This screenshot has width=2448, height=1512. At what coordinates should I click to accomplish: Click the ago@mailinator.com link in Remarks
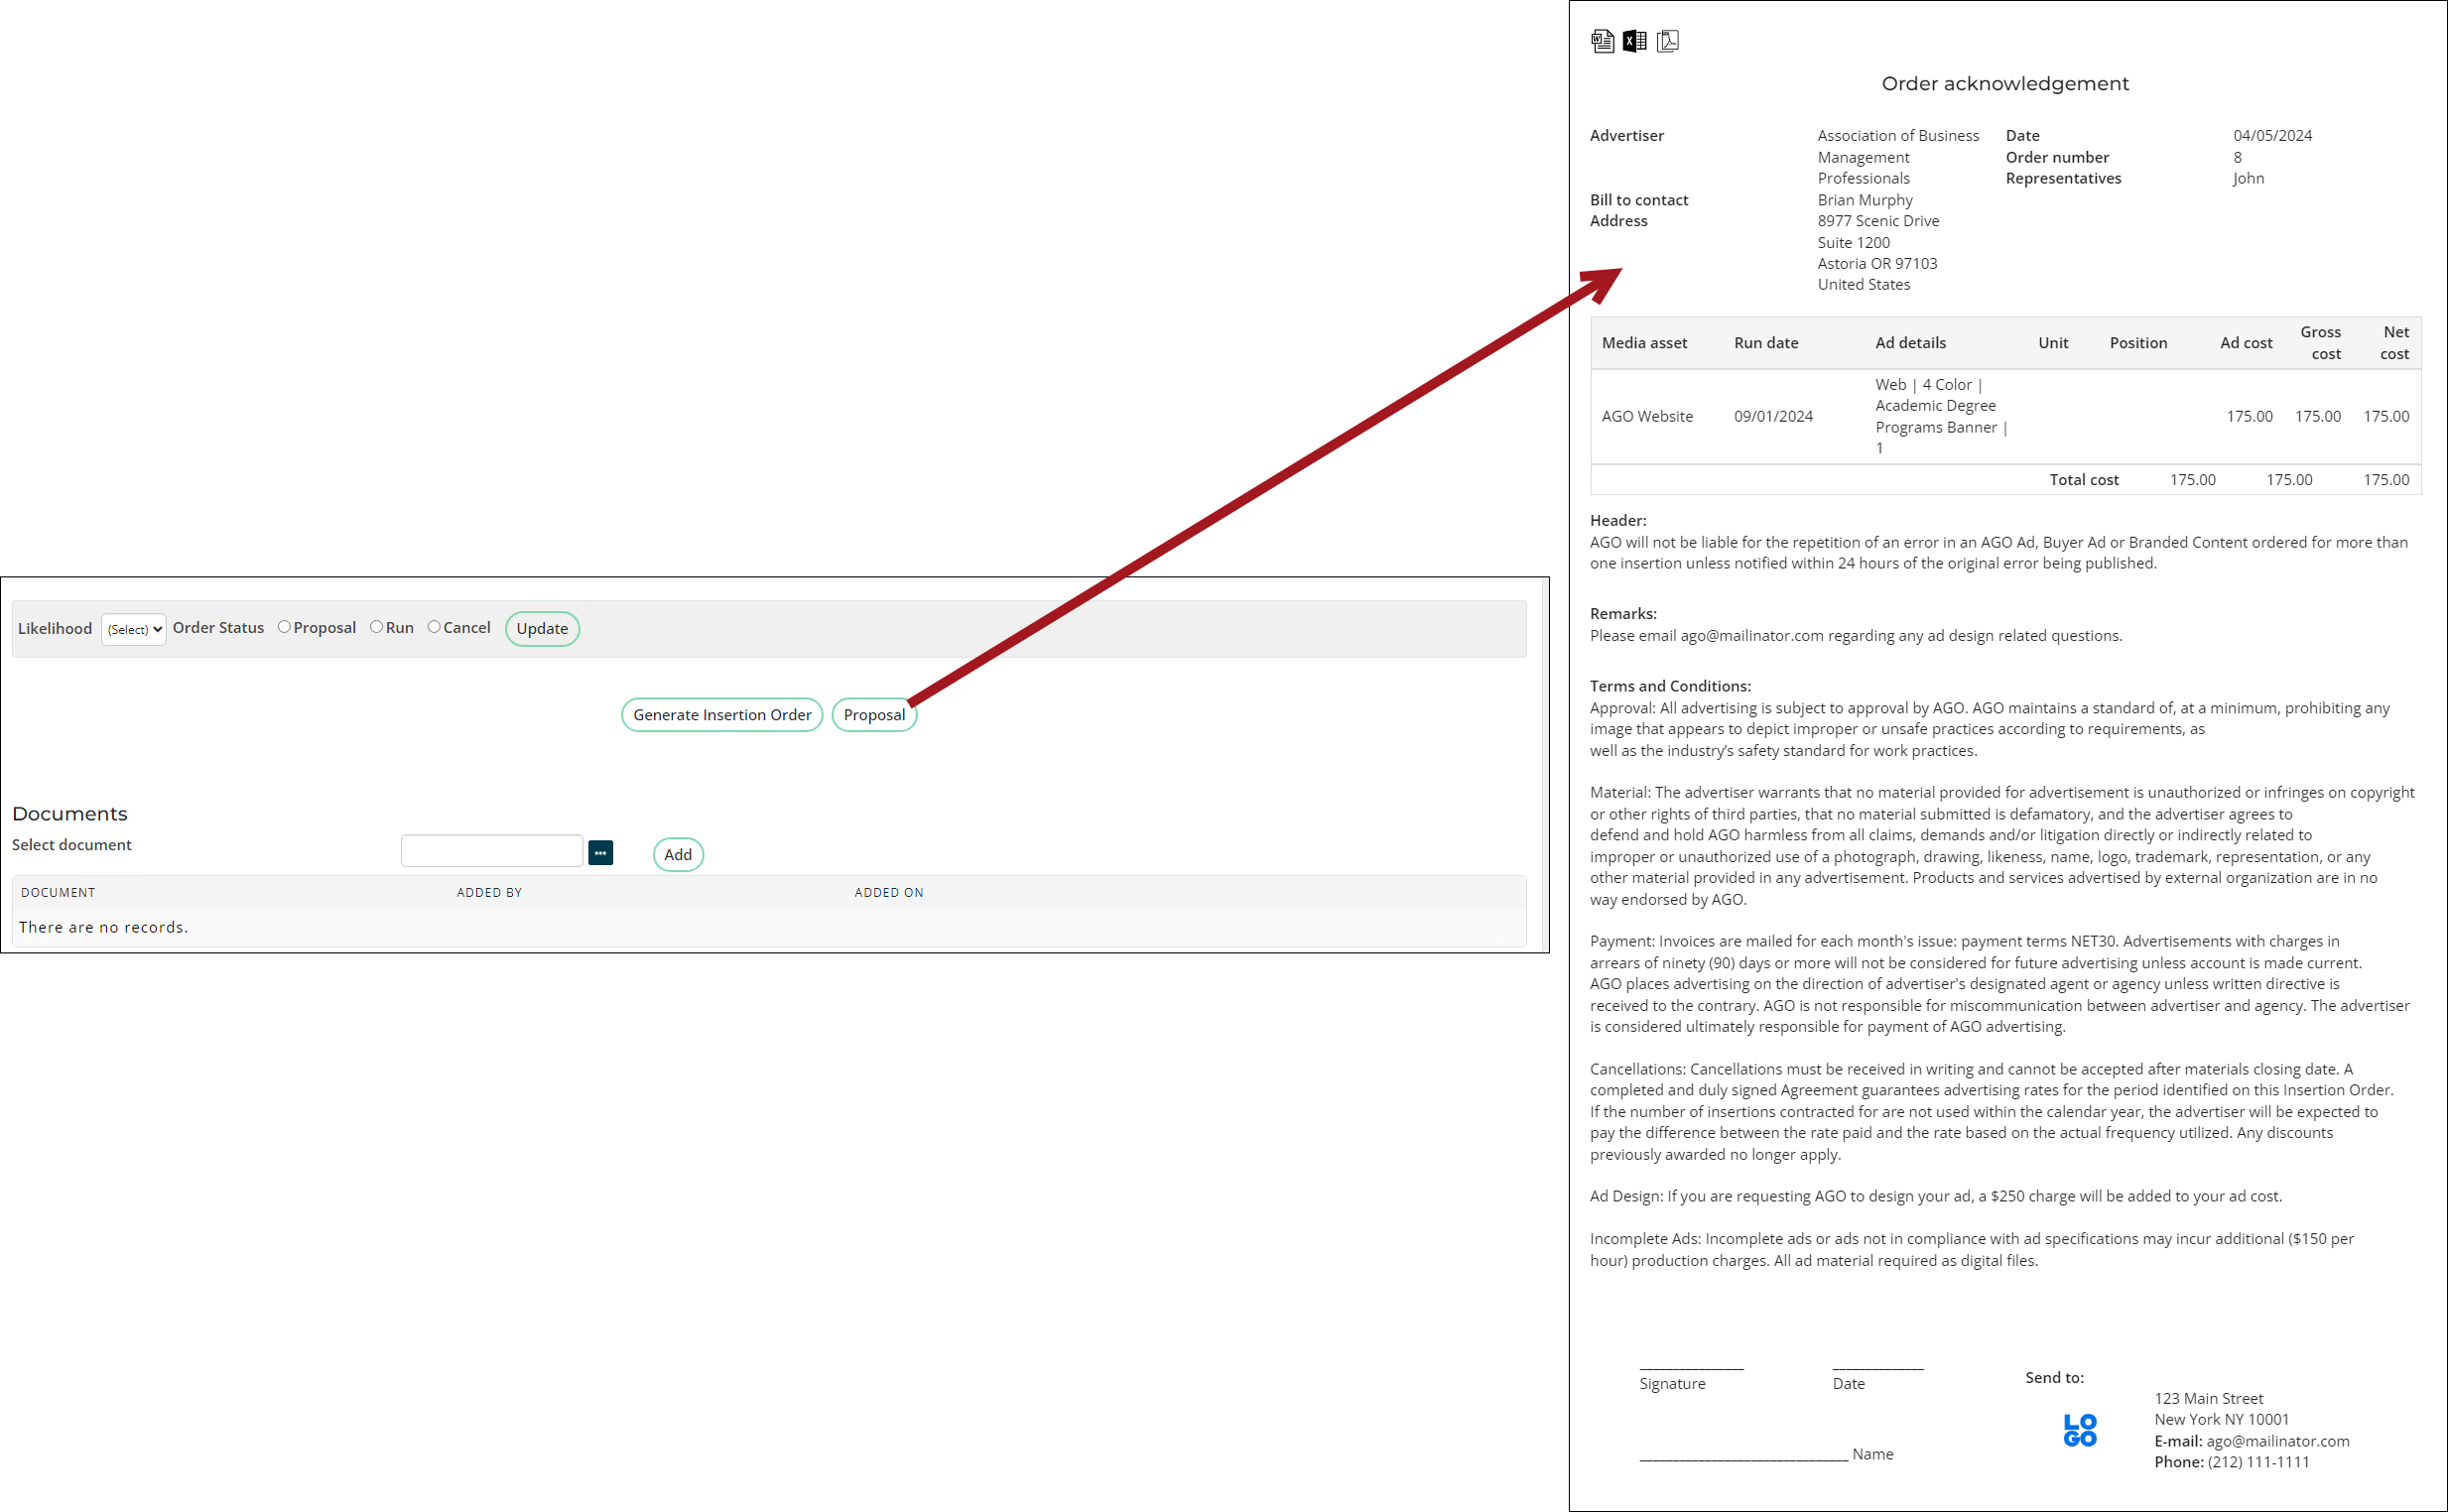click(1750, 635)
